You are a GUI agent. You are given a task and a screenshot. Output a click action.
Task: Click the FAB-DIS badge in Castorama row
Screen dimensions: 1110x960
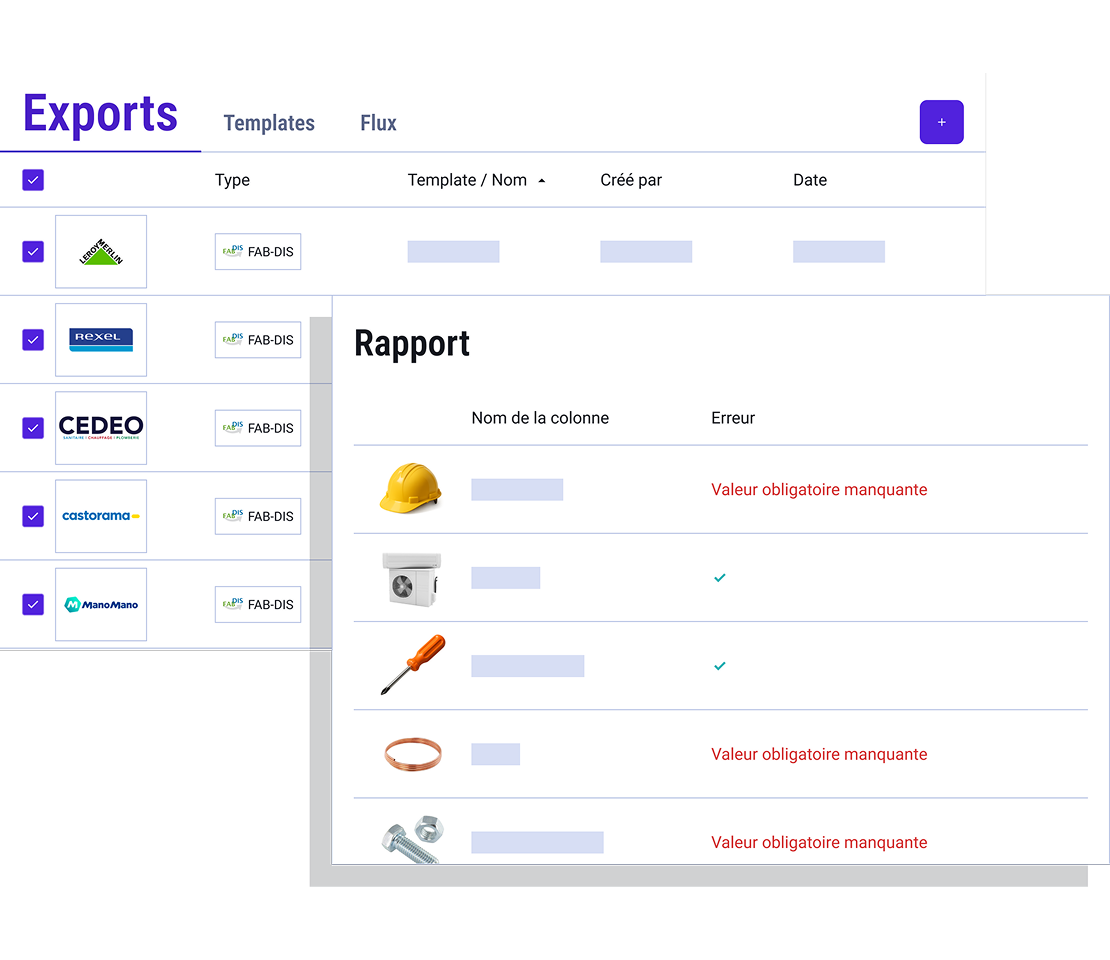pyautogui.click(x=258, y=516)
